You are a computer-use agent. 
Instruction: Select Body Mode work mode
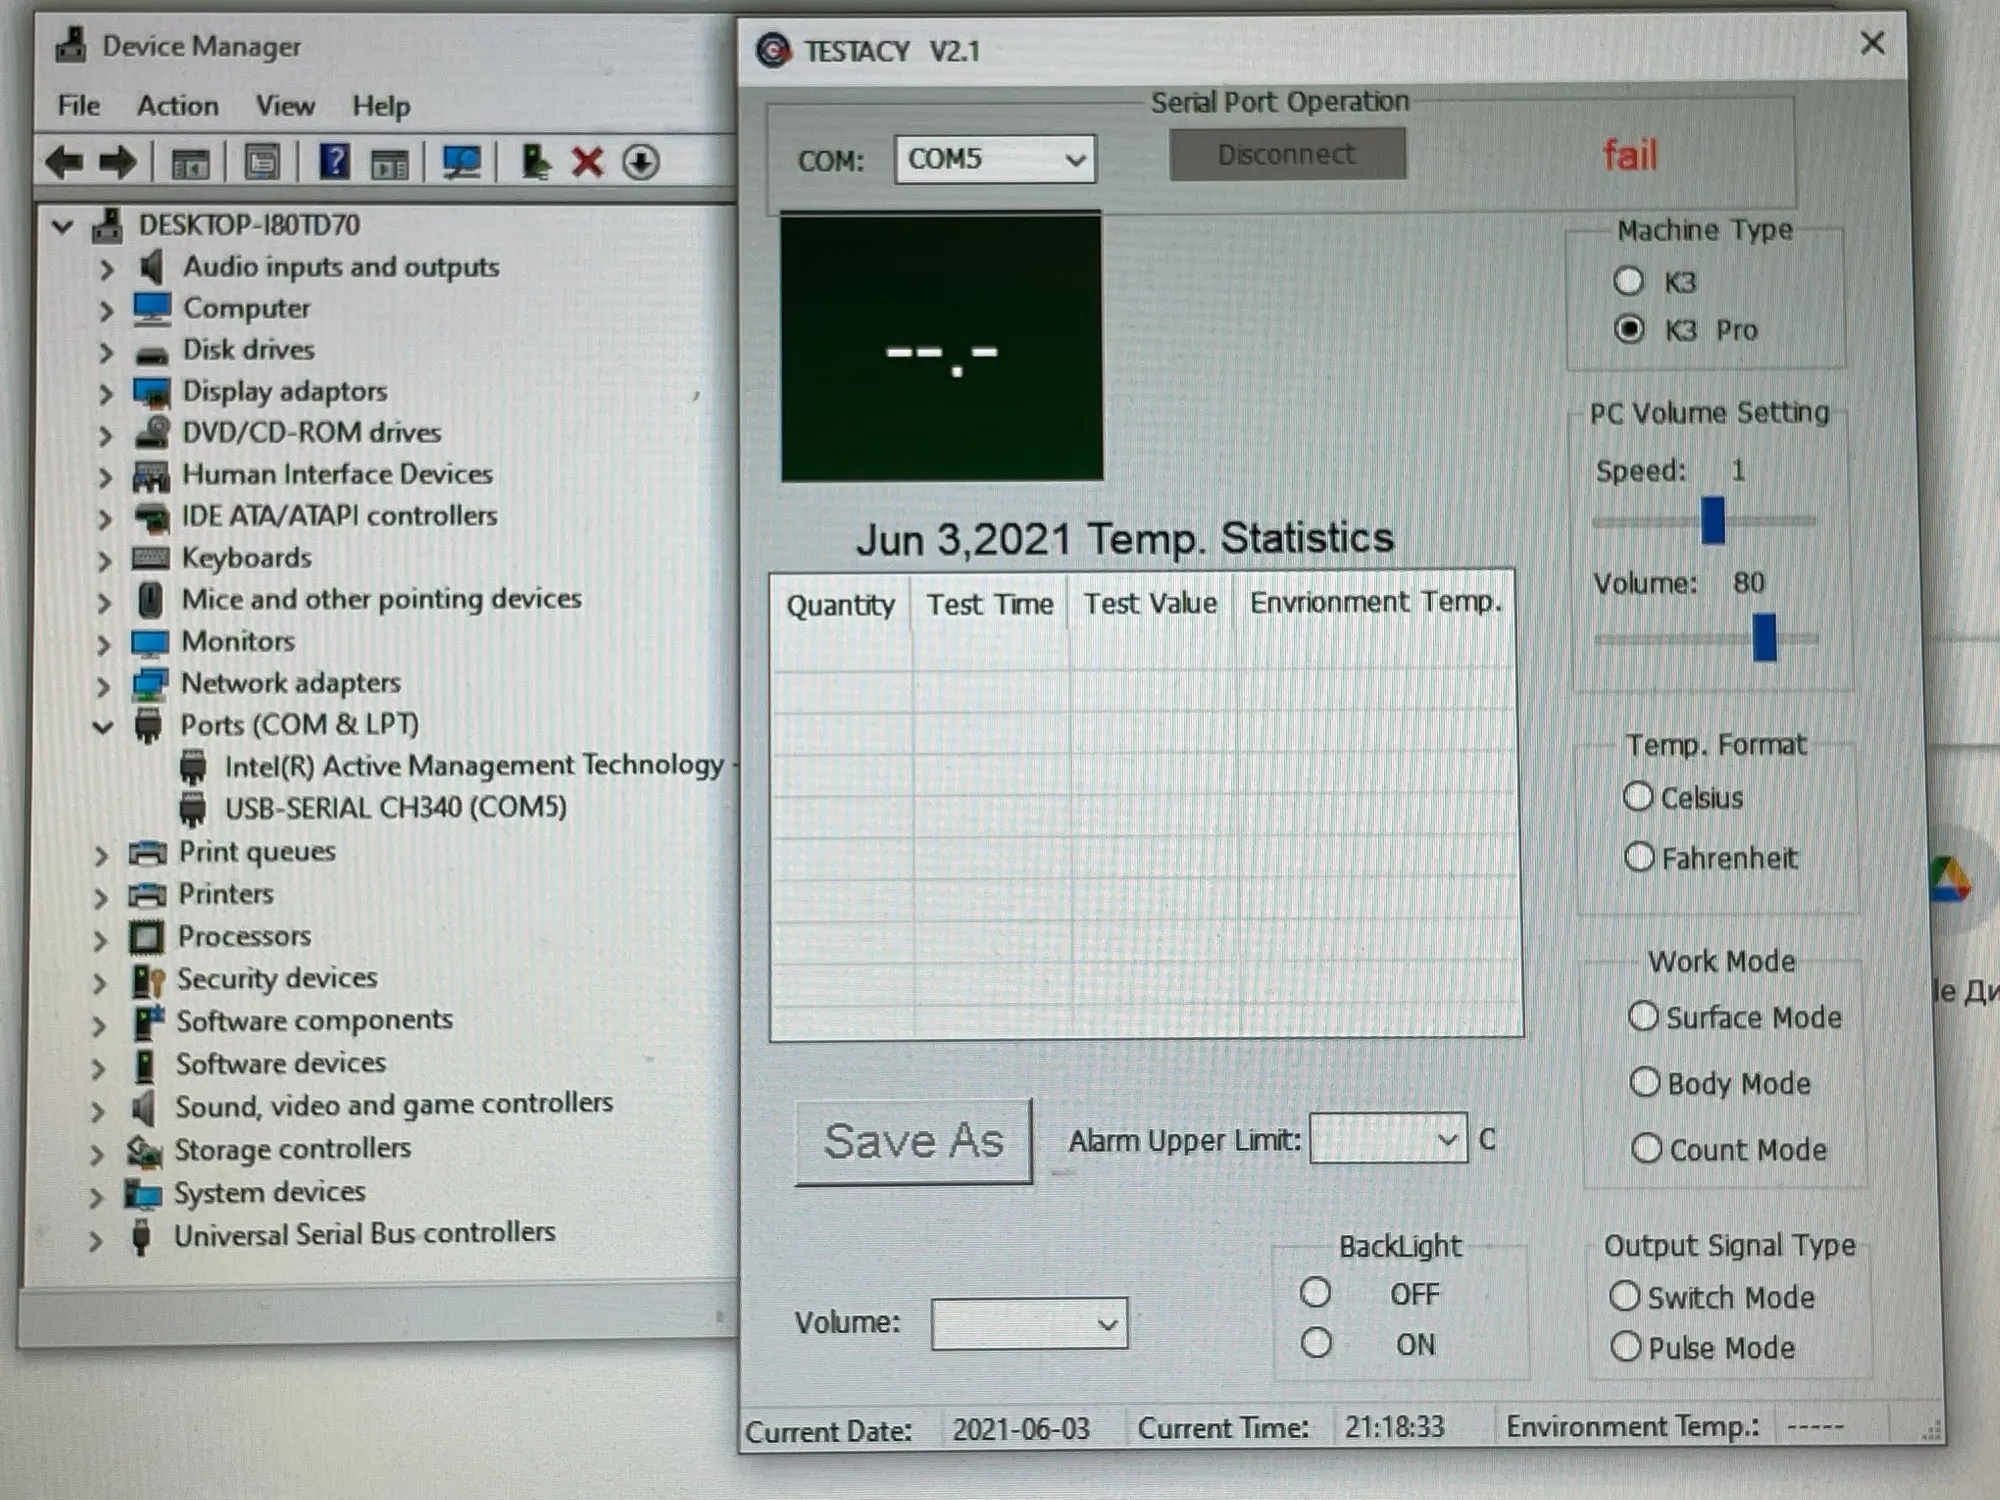(1645, 1082)
